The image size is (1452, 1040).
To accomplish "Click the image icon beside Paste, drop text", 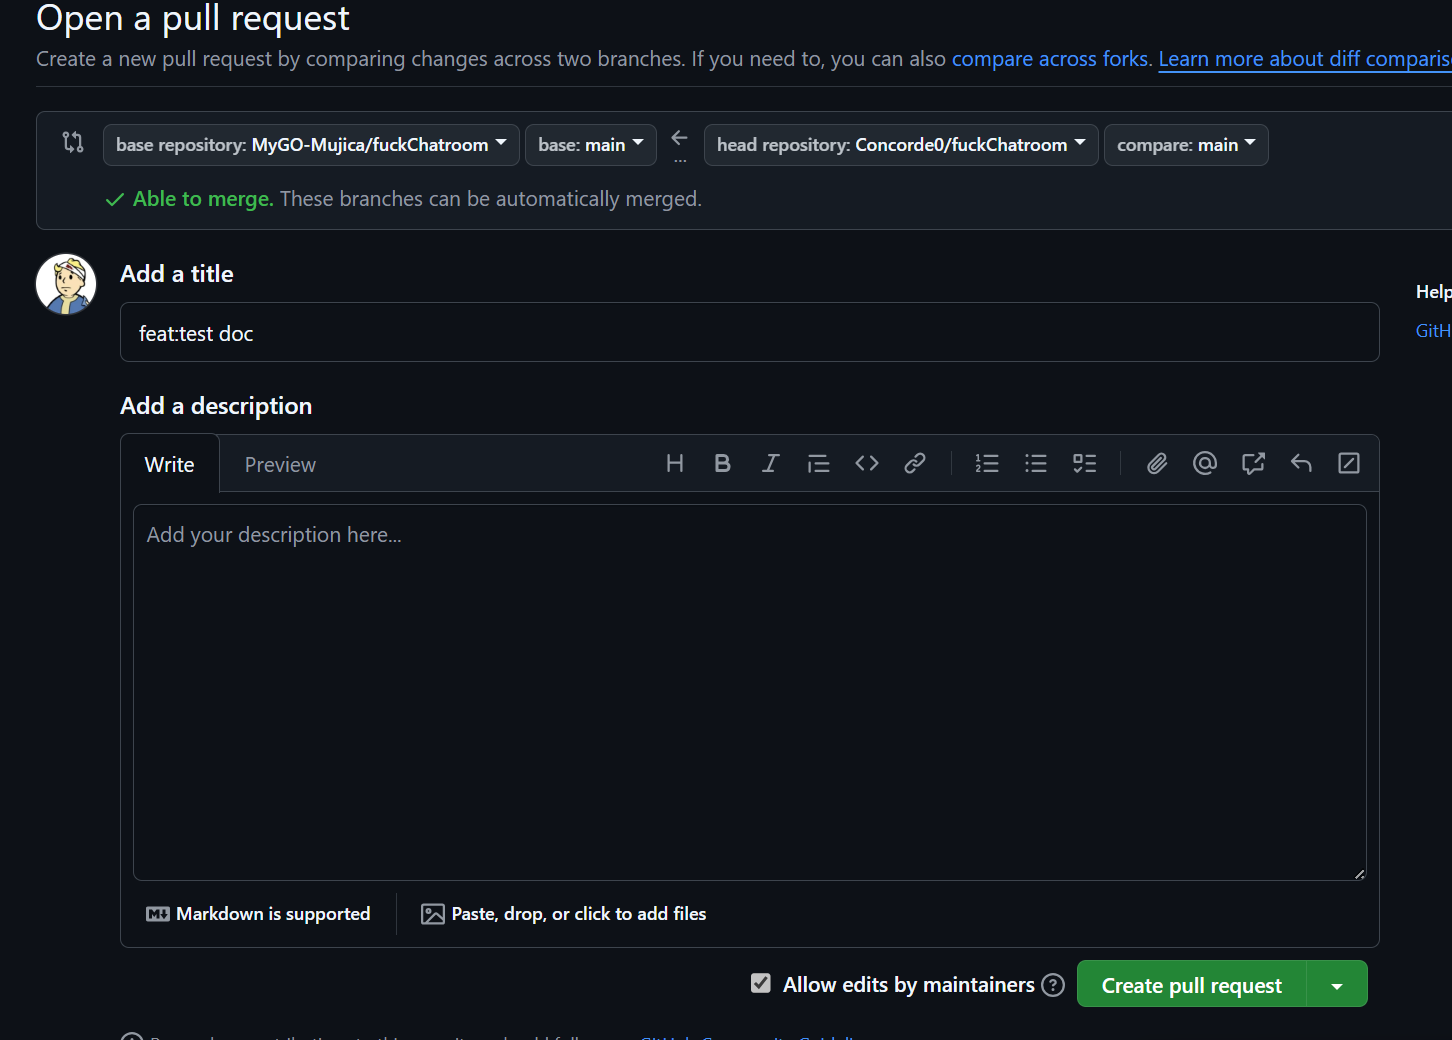I will [x=433, y=914].
